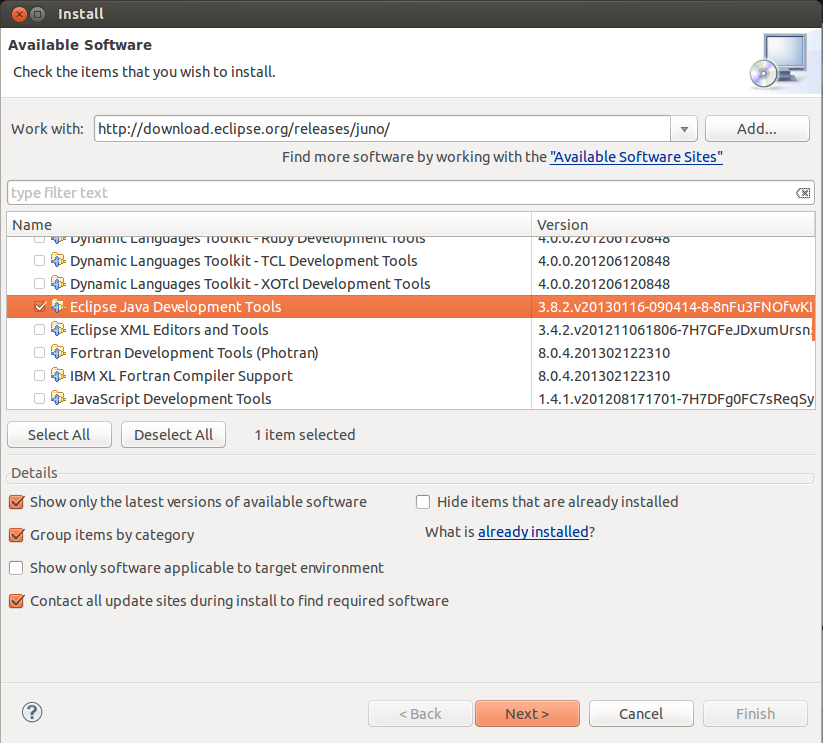The width and height of the screenshot is (823, 743).
Task: Click the Finish button
Action: (755, 714)
